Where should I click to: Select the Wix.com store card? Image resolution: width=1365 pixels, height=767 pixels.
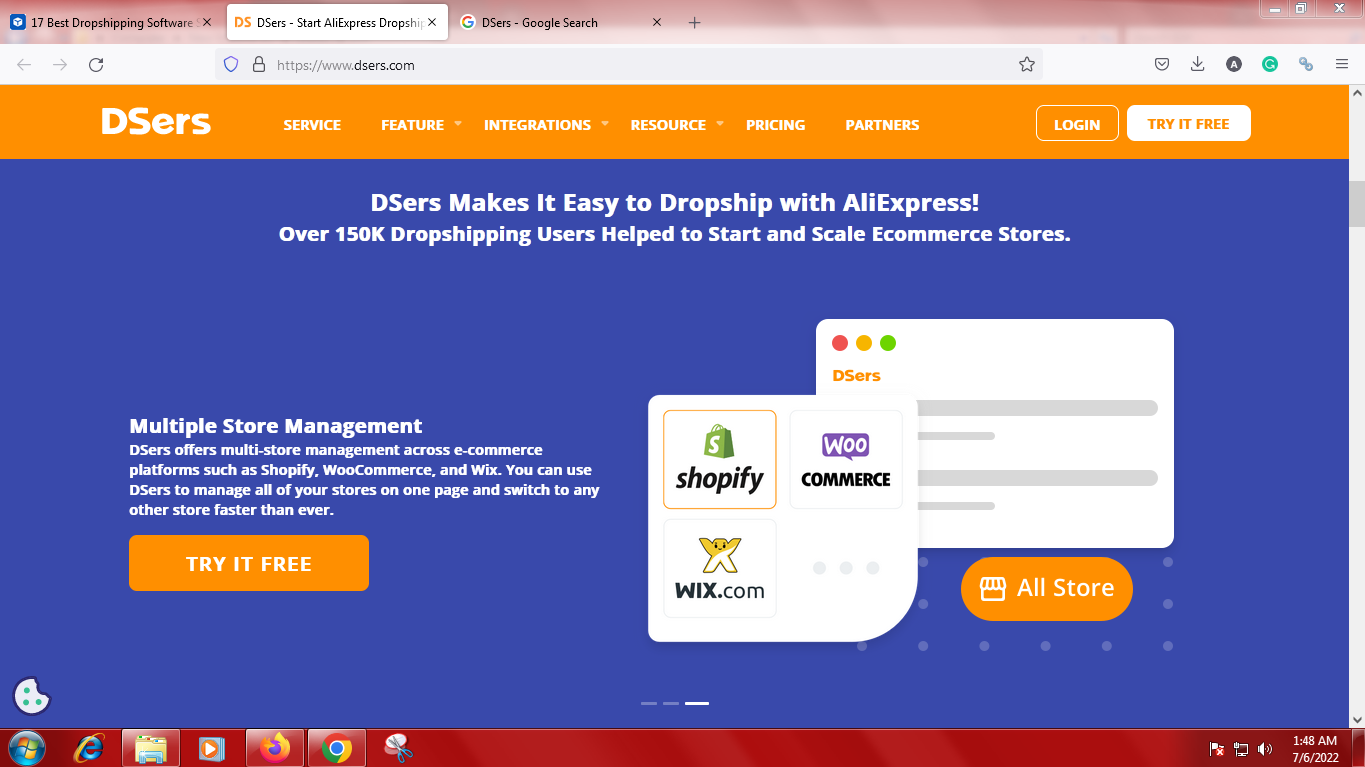pos(720,568)
